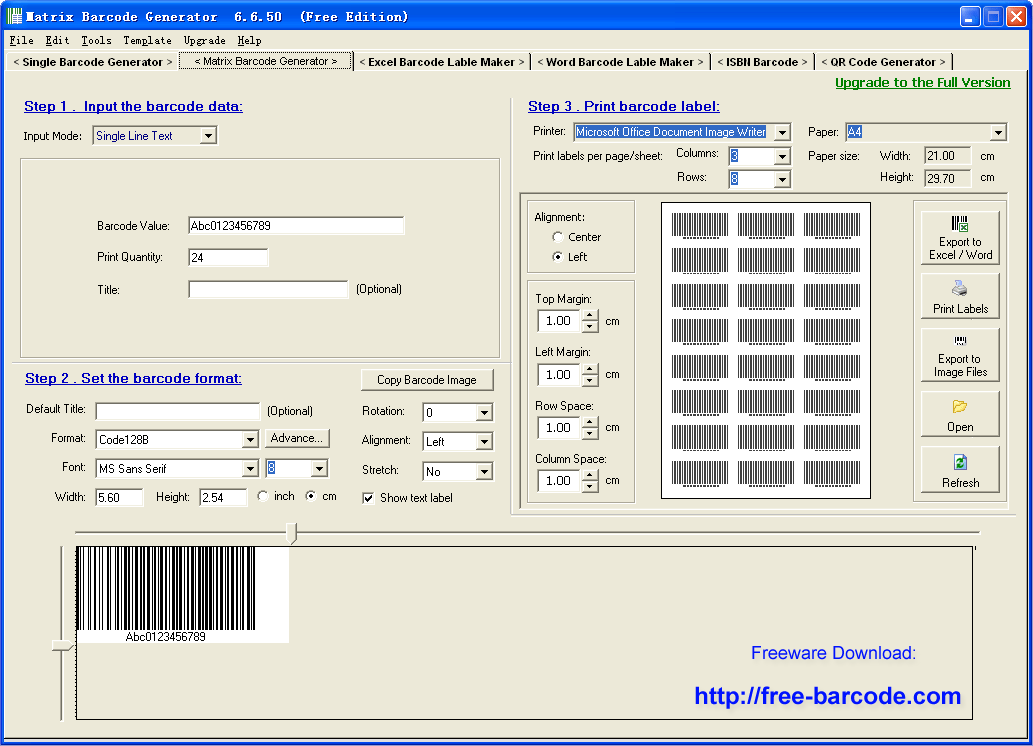Open the Upgrade to the Full Version link
The width and height of the screenshot is (1033, 746).
point(921,82)
